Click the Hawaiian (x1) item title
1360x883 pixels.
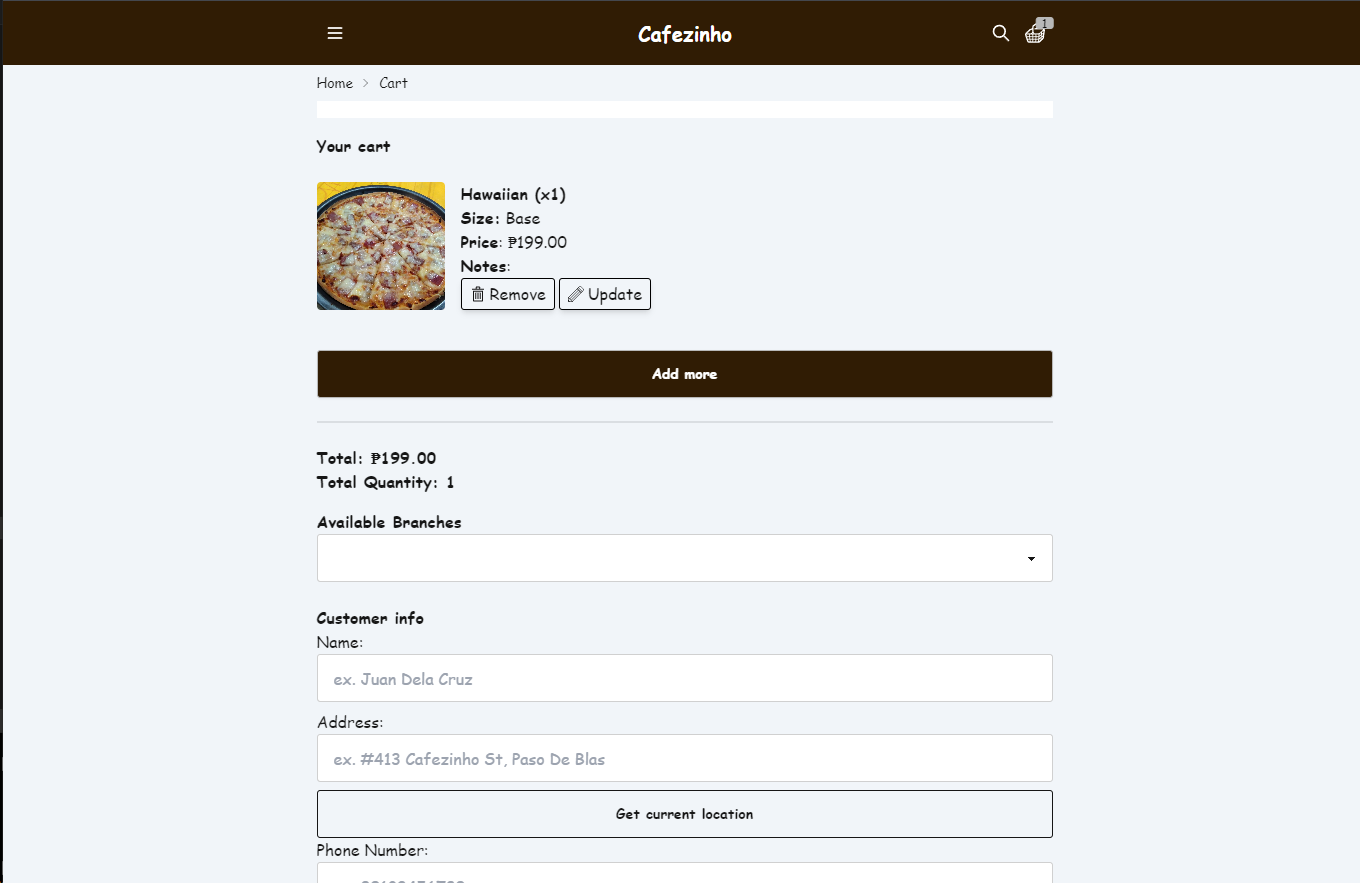(513, 194)
